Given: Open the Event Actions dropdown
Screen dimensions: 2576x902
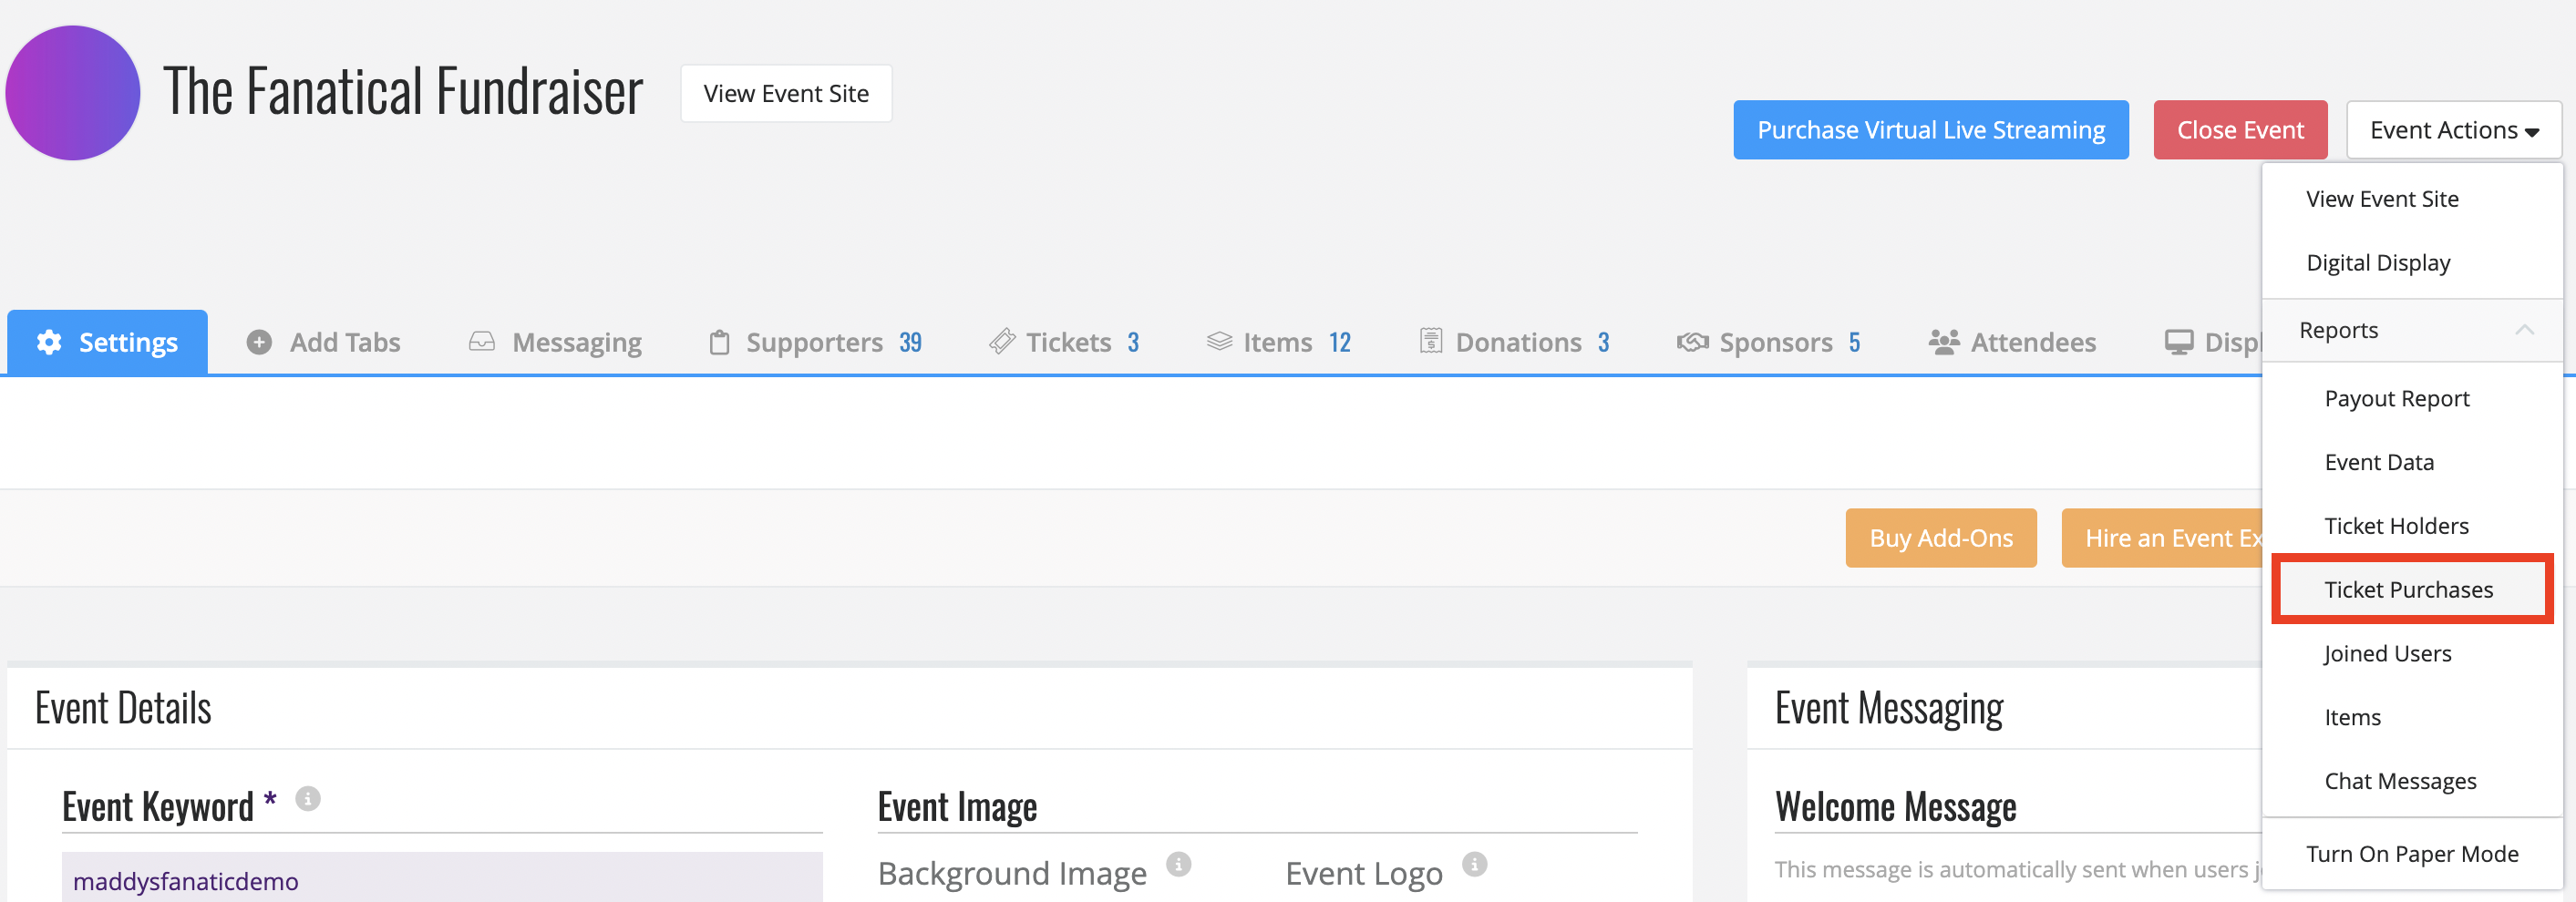Looking at the screenshot, I should [x=2453, y=130].
